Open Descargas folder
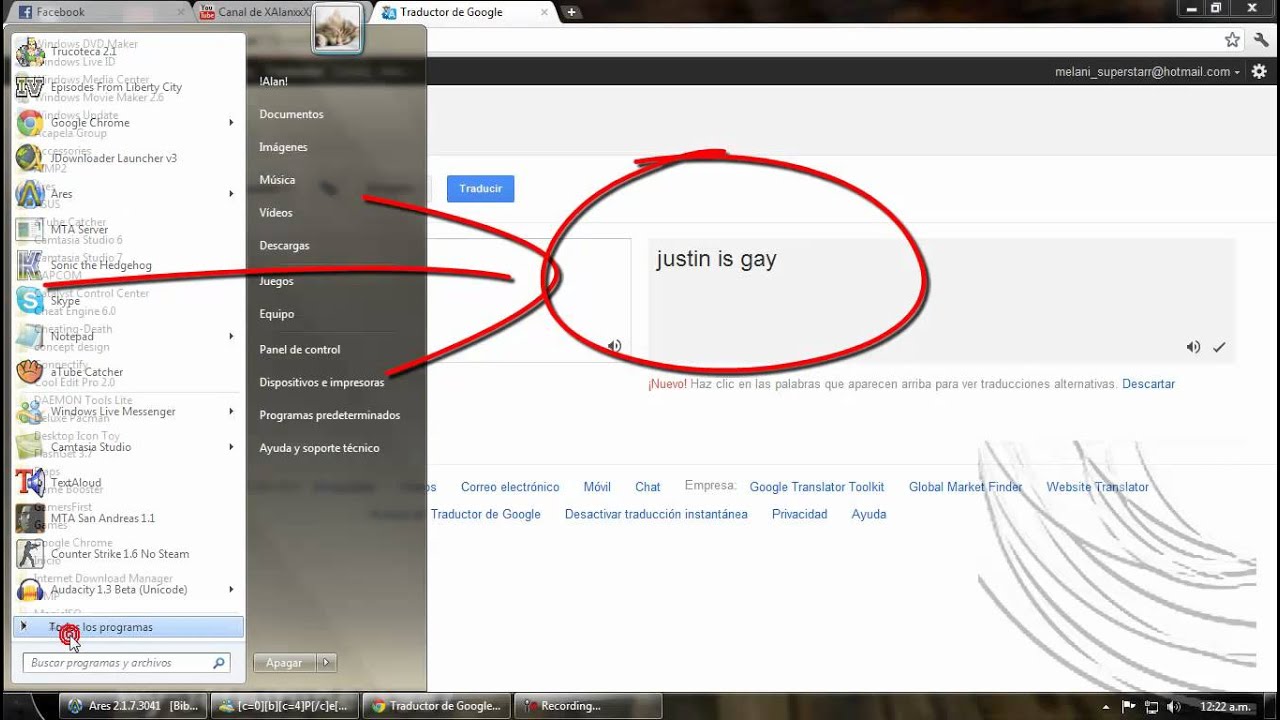Image resolution: width=1280 pixels, height=720 pixels. pyautogui.click(x=284, y=246)
